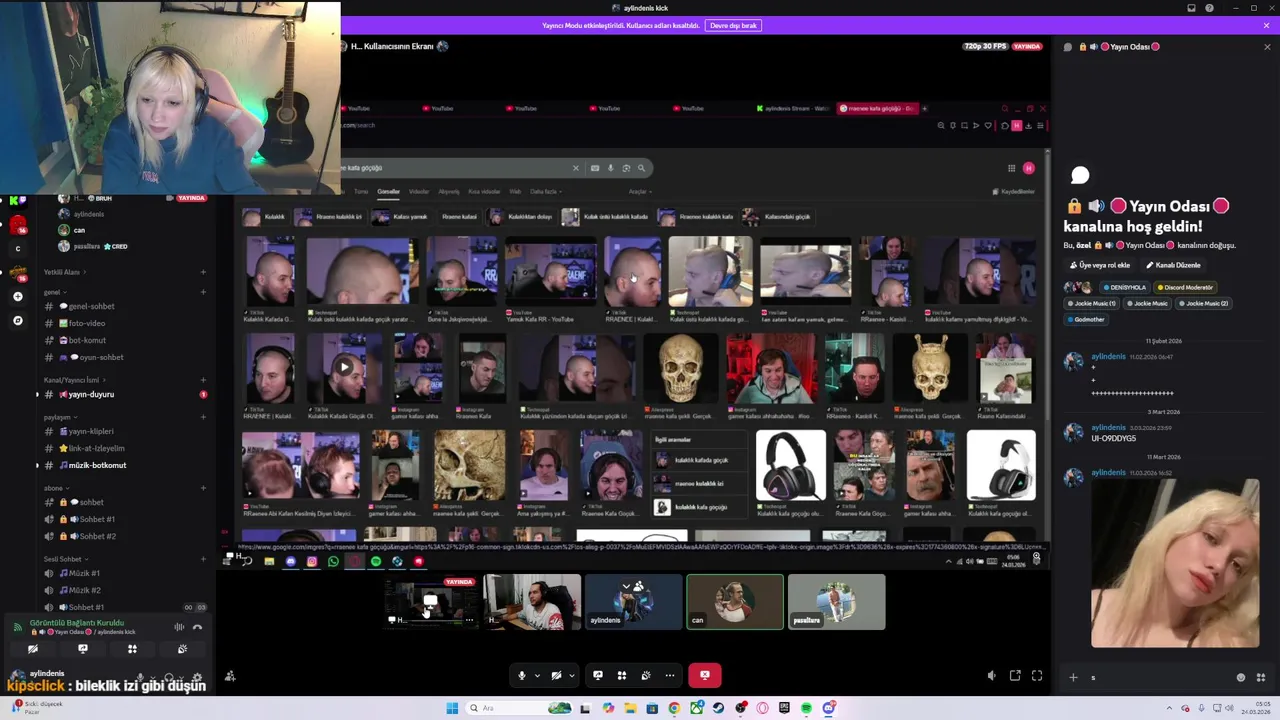Click Share Your Screen in call controls
Viewport: 1280px width, 720px height.
click(598, 675)
